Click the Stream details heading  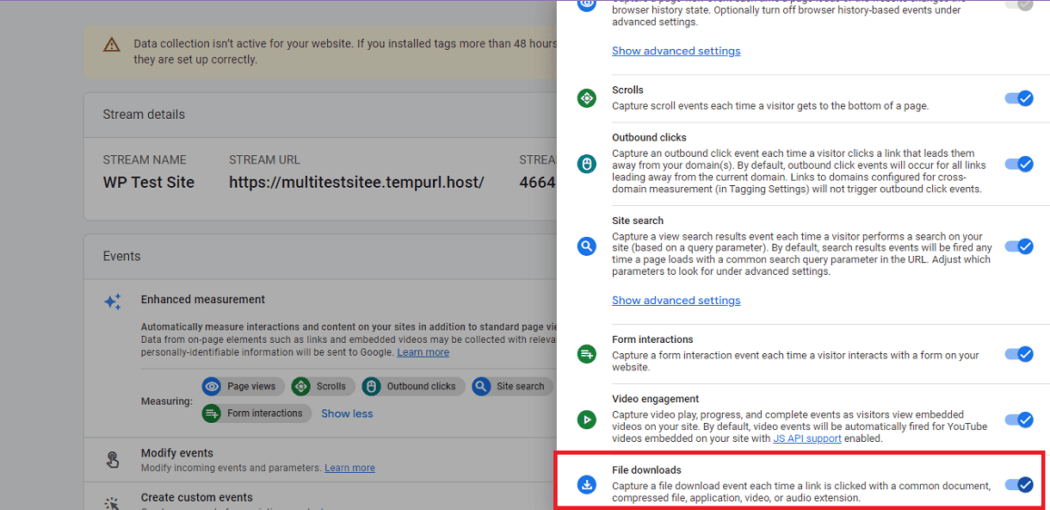(144, 114)
